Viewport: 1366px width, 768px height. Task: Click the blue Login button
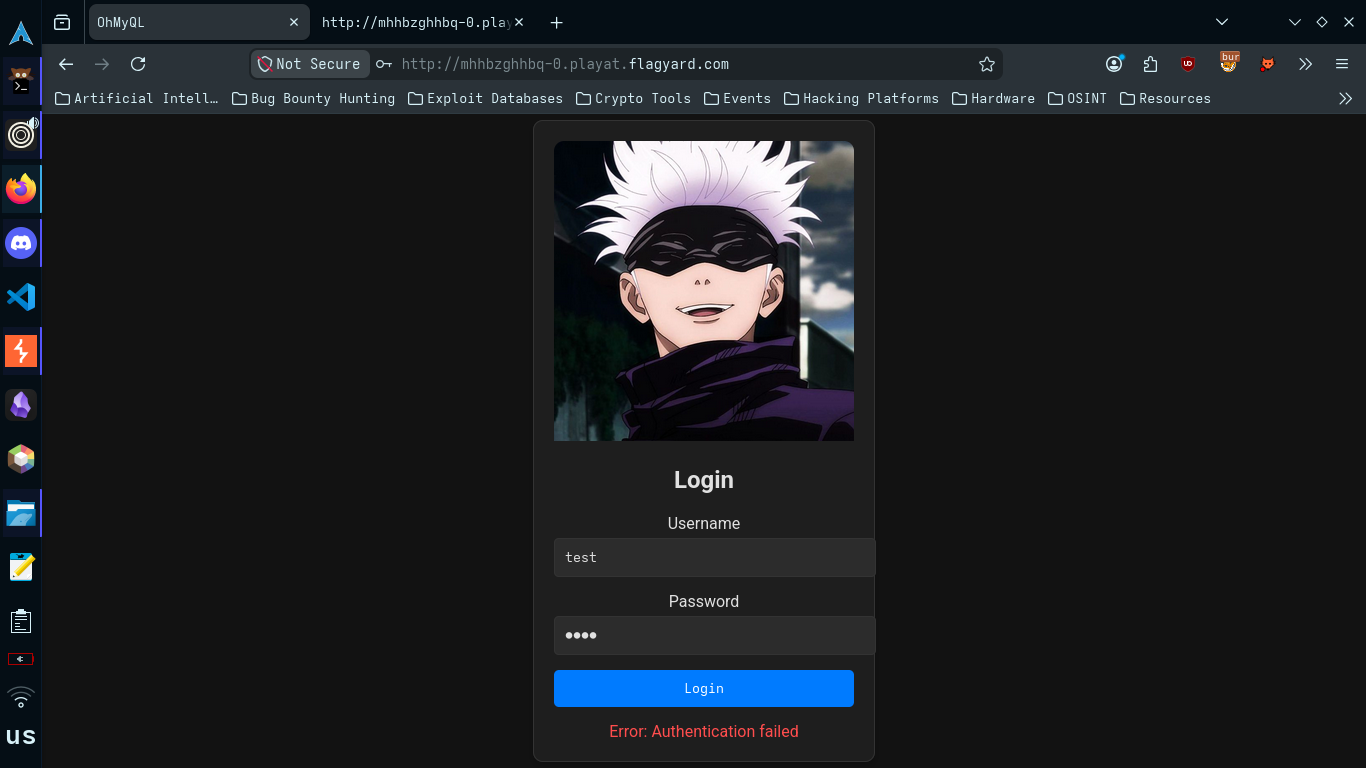(x=704, y=688)
